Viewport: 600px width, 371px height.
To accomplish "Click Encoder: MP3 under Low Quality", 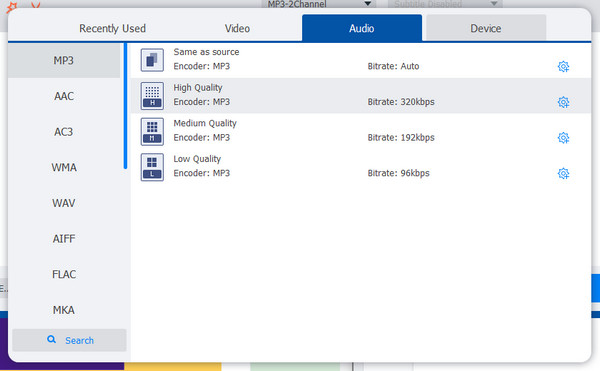I will pos(202,173).
